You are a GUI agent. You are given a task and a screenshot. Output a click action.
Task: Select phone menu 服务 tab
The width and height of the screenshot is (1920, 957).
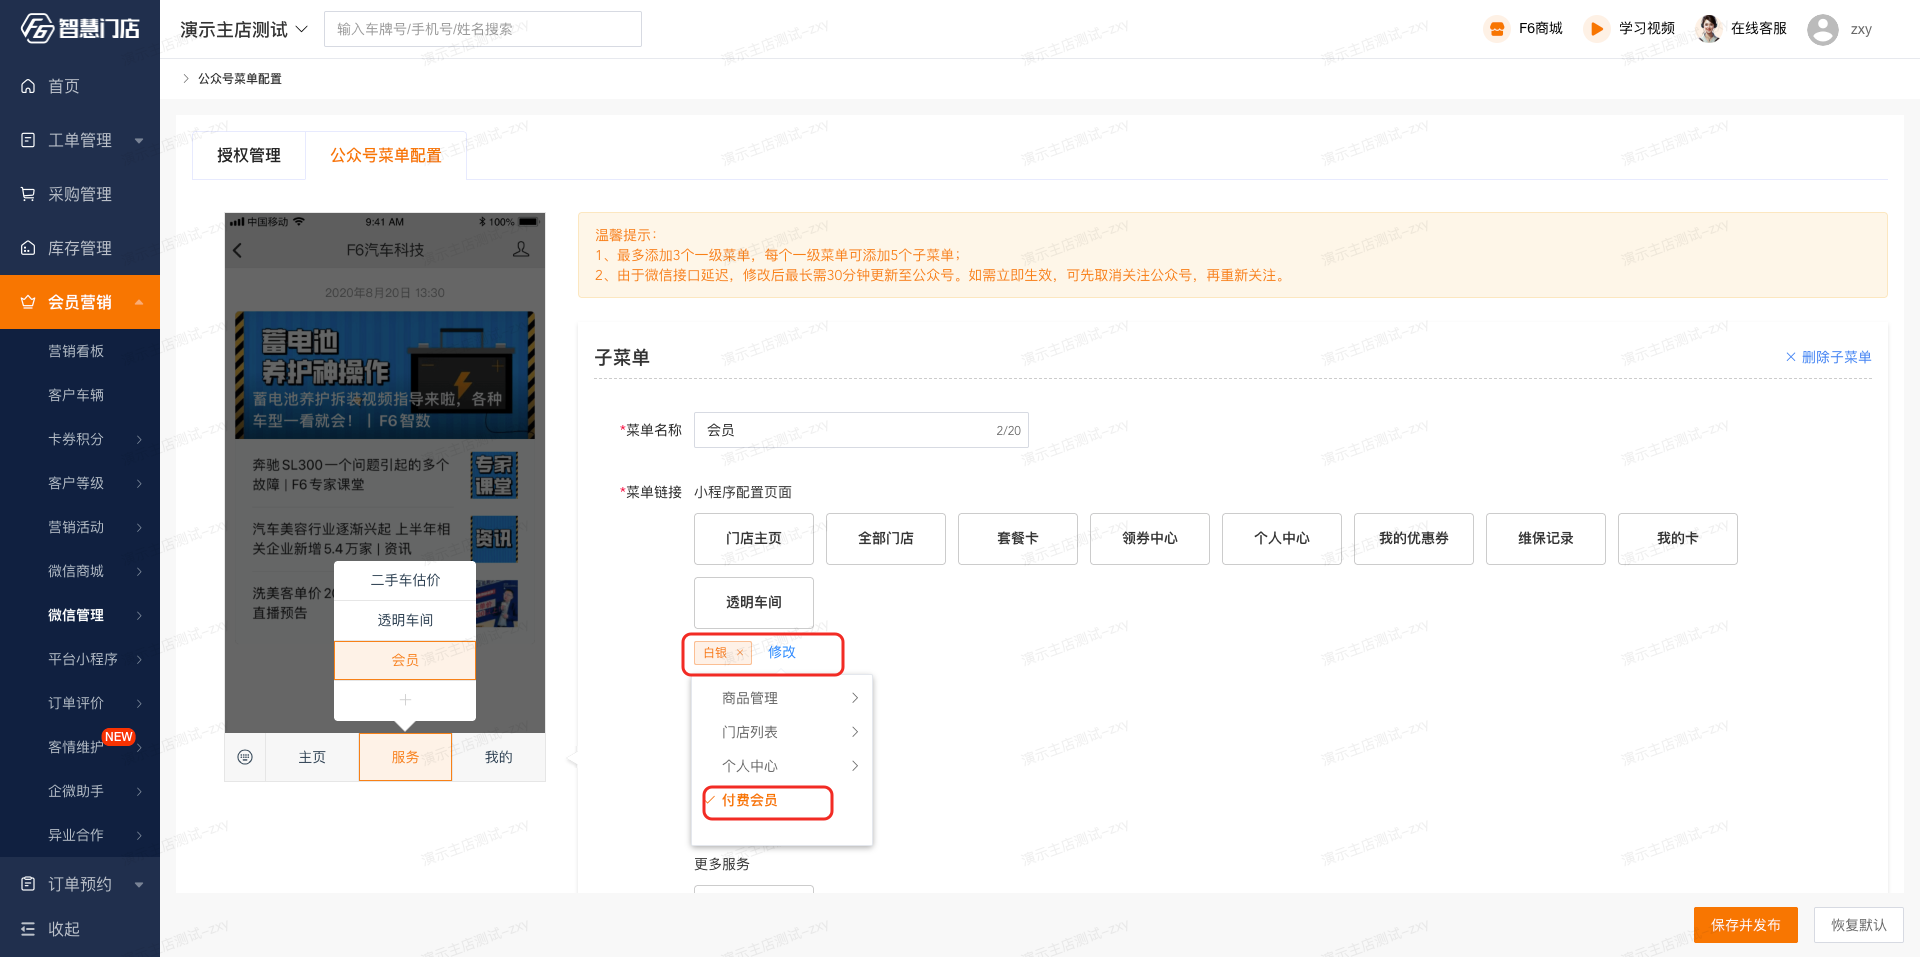[405, 757]
